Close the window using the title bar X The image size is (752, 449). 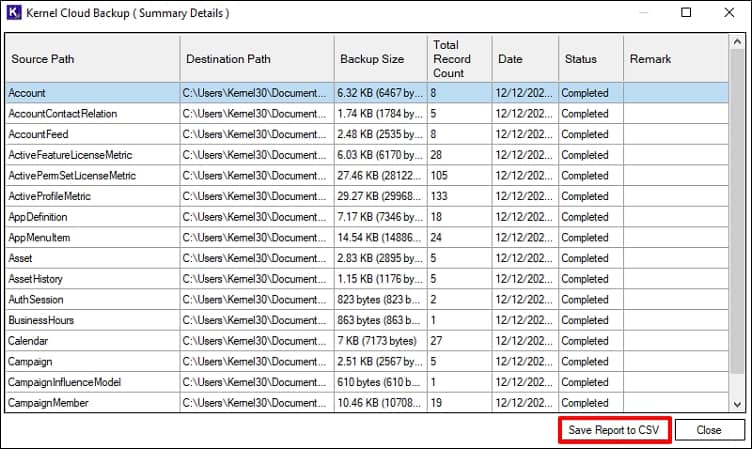point(729,12)
